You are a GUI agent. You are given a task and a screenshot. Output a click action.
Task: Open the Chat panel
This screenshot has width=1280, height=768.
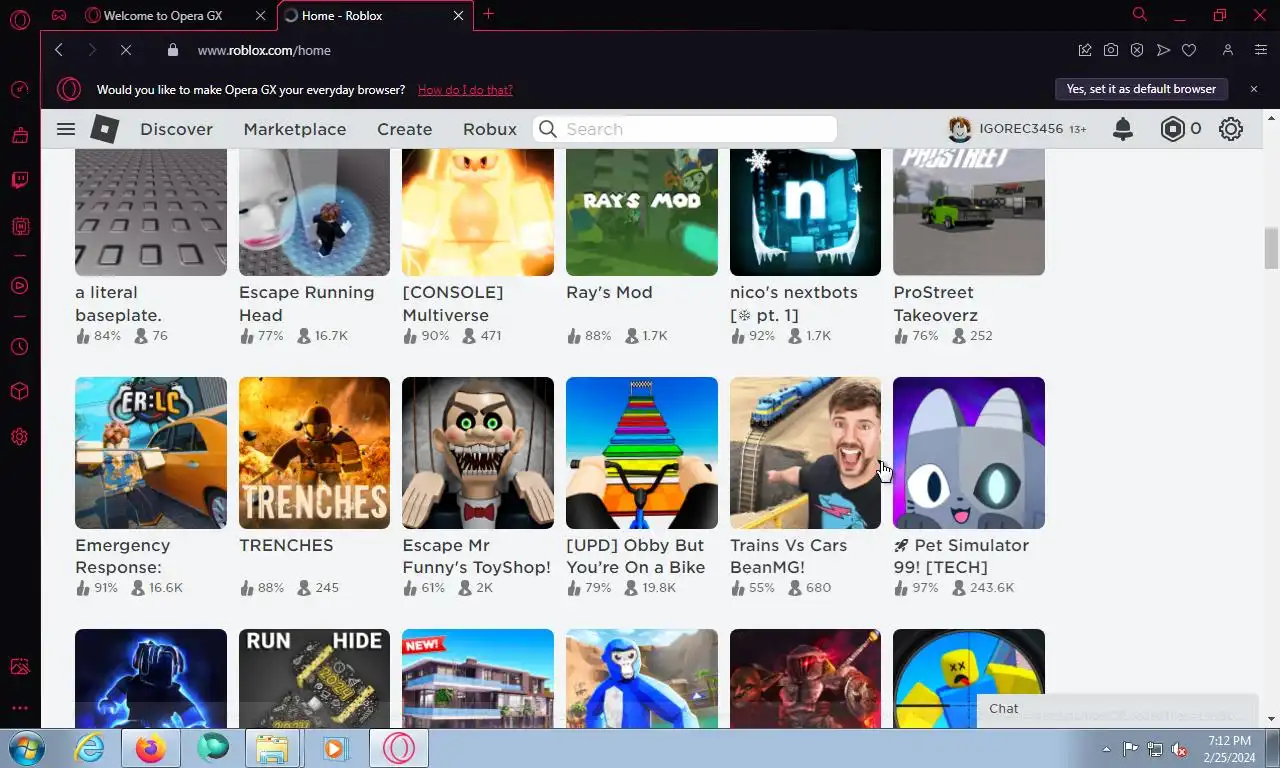pos(1116,708)
